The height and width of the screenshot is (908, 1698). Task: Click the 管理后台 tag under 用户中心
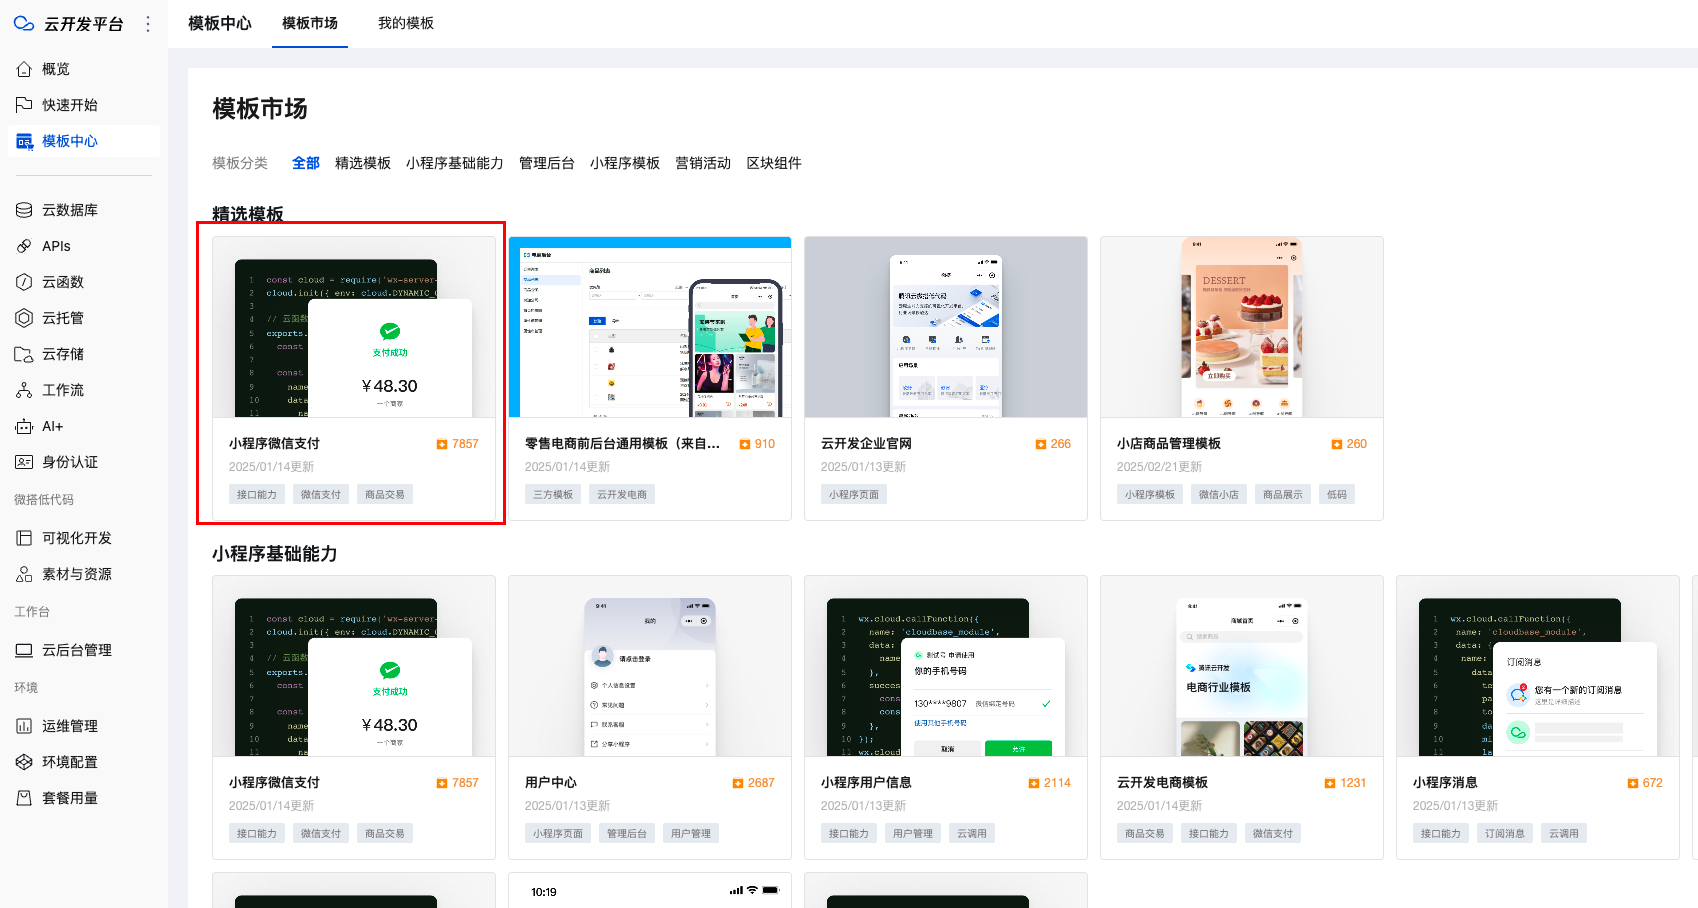627,833
